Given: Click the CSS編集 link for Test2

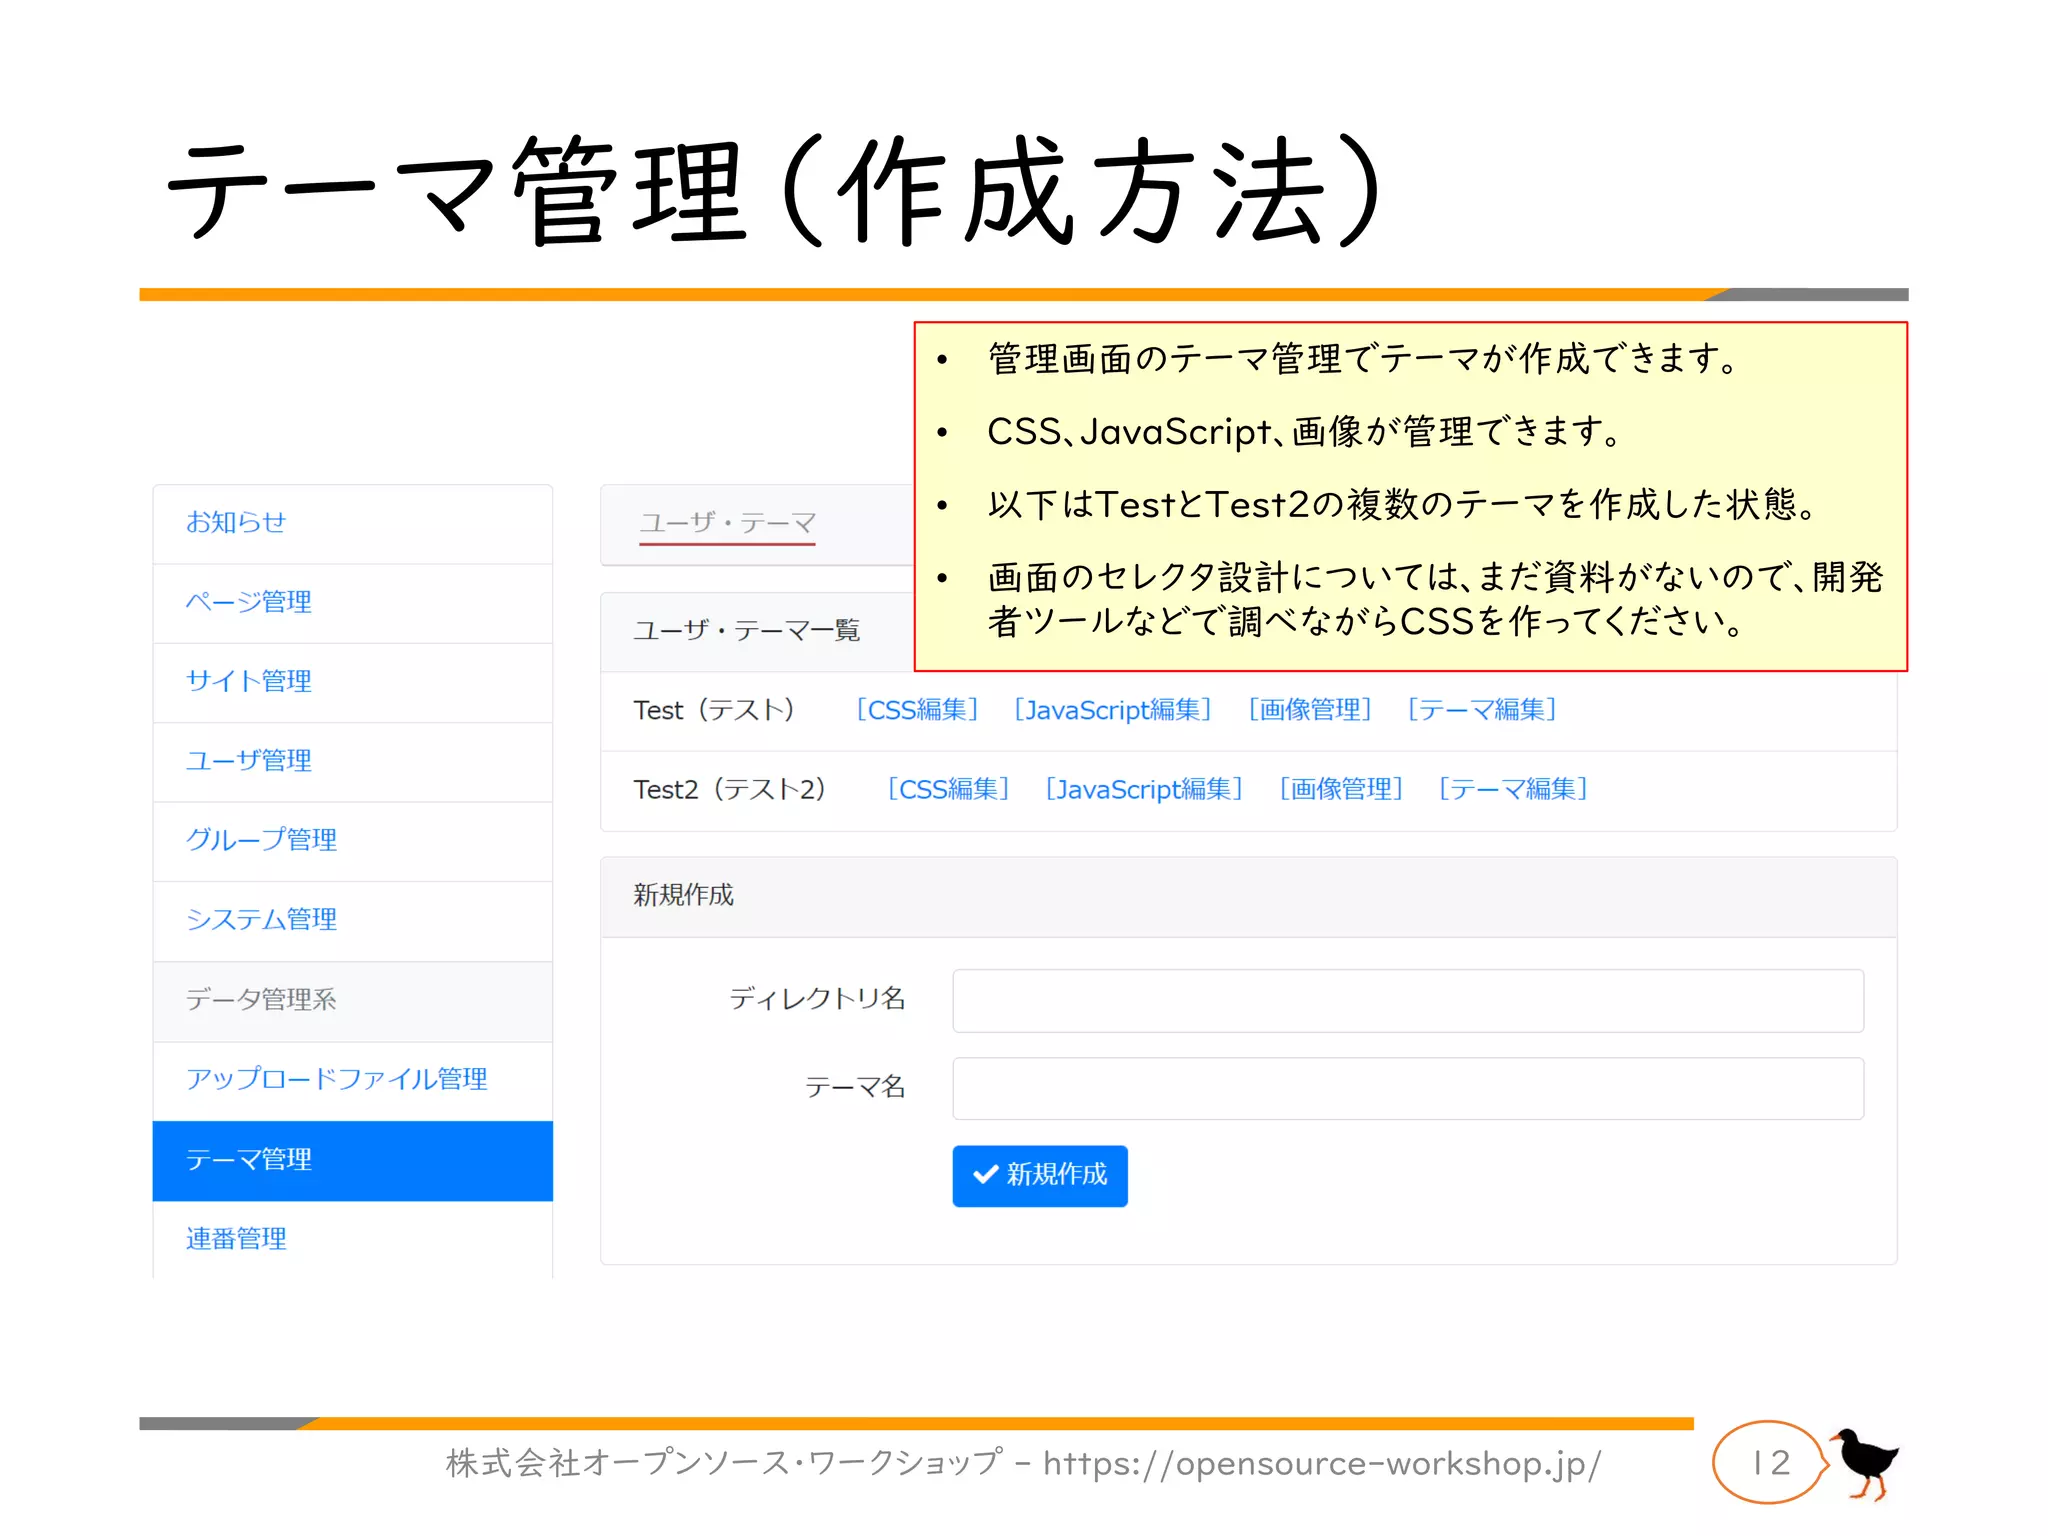Looking at the screenshot, I should click(949, 790).
